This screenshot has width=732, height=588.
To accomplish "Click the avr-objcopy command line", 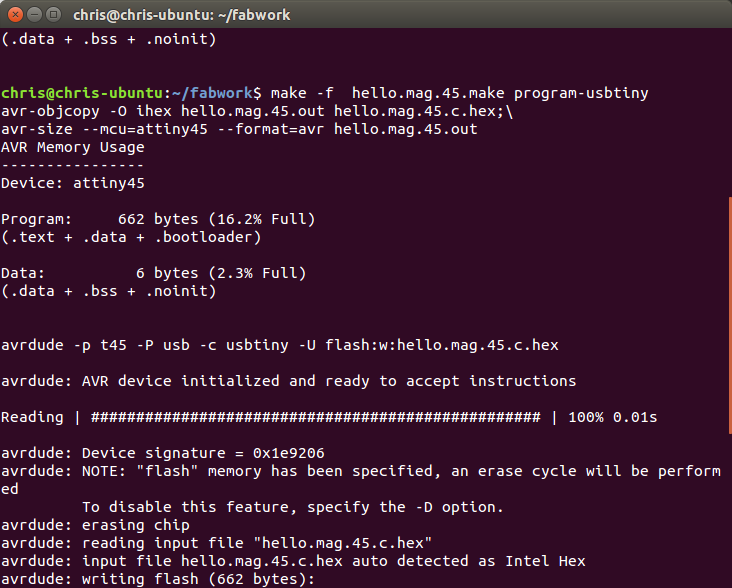I will click(x=257, y=111).
